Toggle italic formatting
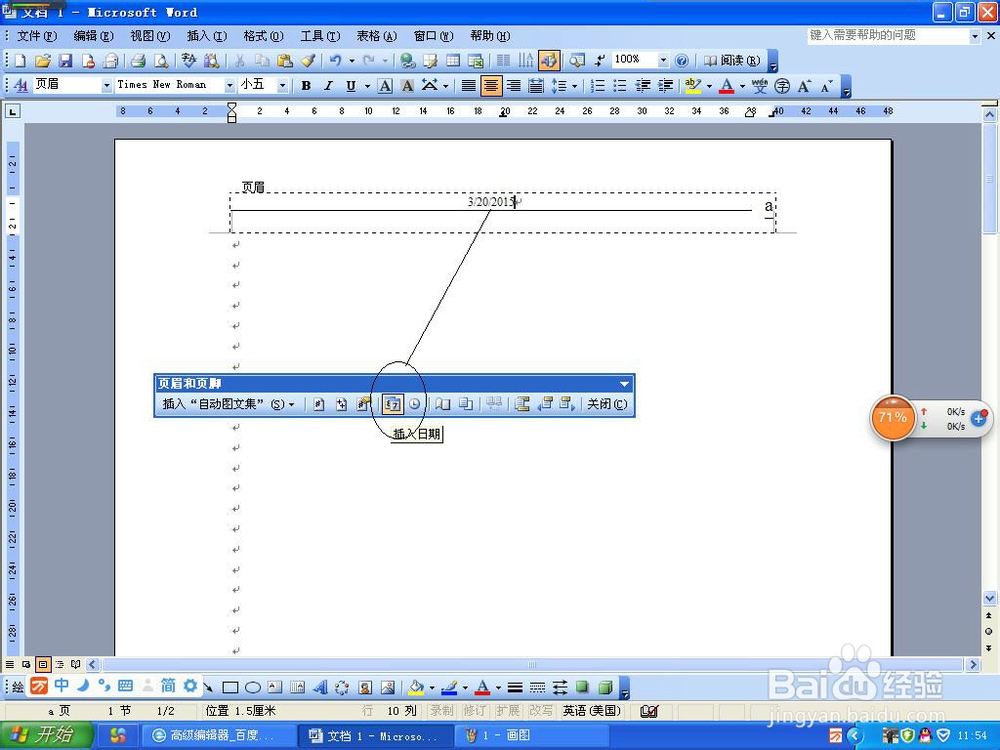The image size is (1000, 750). [328, 85]
